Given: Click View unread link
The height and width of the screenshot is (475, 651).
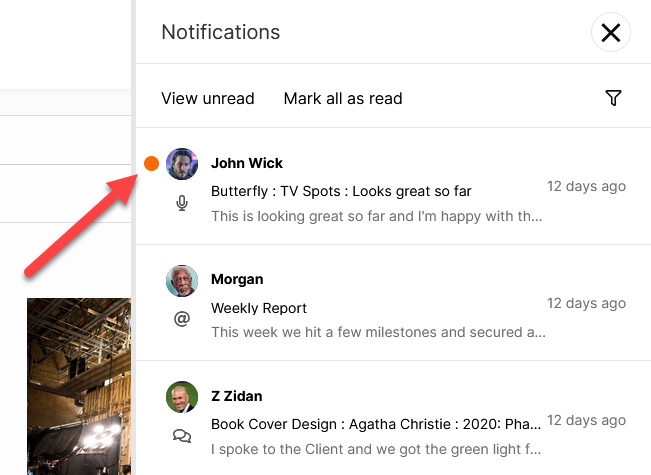Looking at the screenshot, I should point(208,98).
